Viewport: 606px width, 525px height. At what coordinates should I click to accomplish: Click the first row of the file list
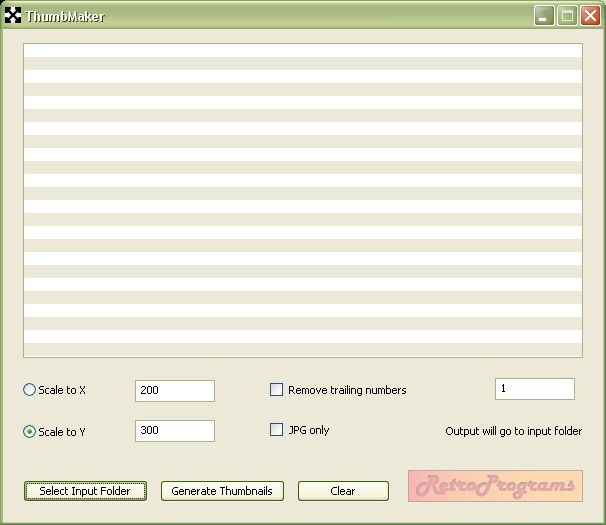click(x=302, y=50)
